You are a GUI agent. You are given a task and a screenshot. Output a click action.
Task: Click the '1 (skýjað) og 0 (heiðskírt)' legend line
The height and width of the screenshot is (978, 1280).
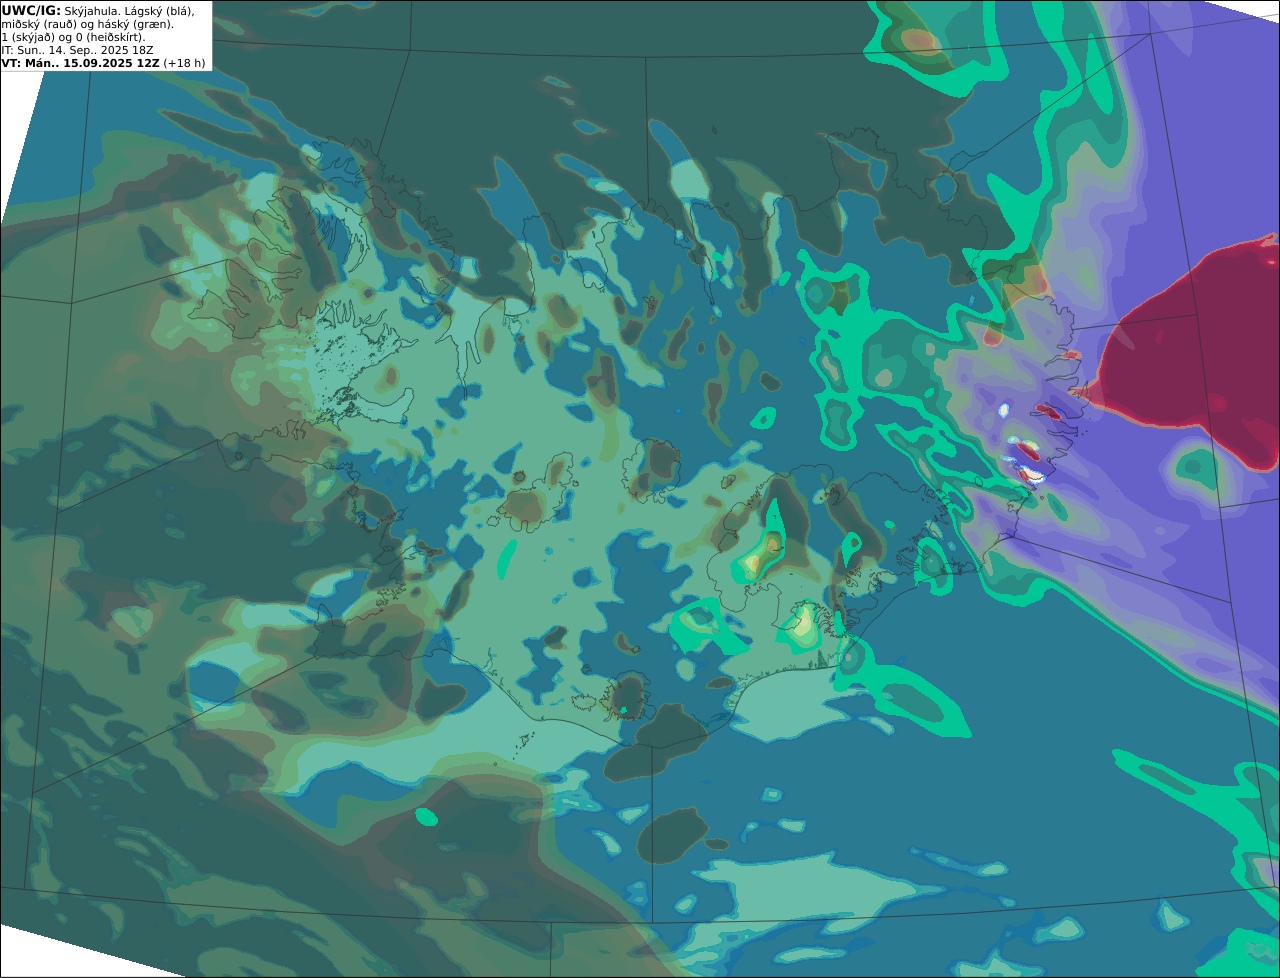(73, 37)
